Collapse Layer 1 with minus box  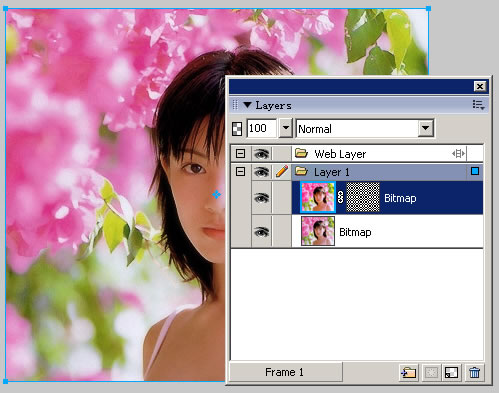pyautogui.click(x=240, y=172)
